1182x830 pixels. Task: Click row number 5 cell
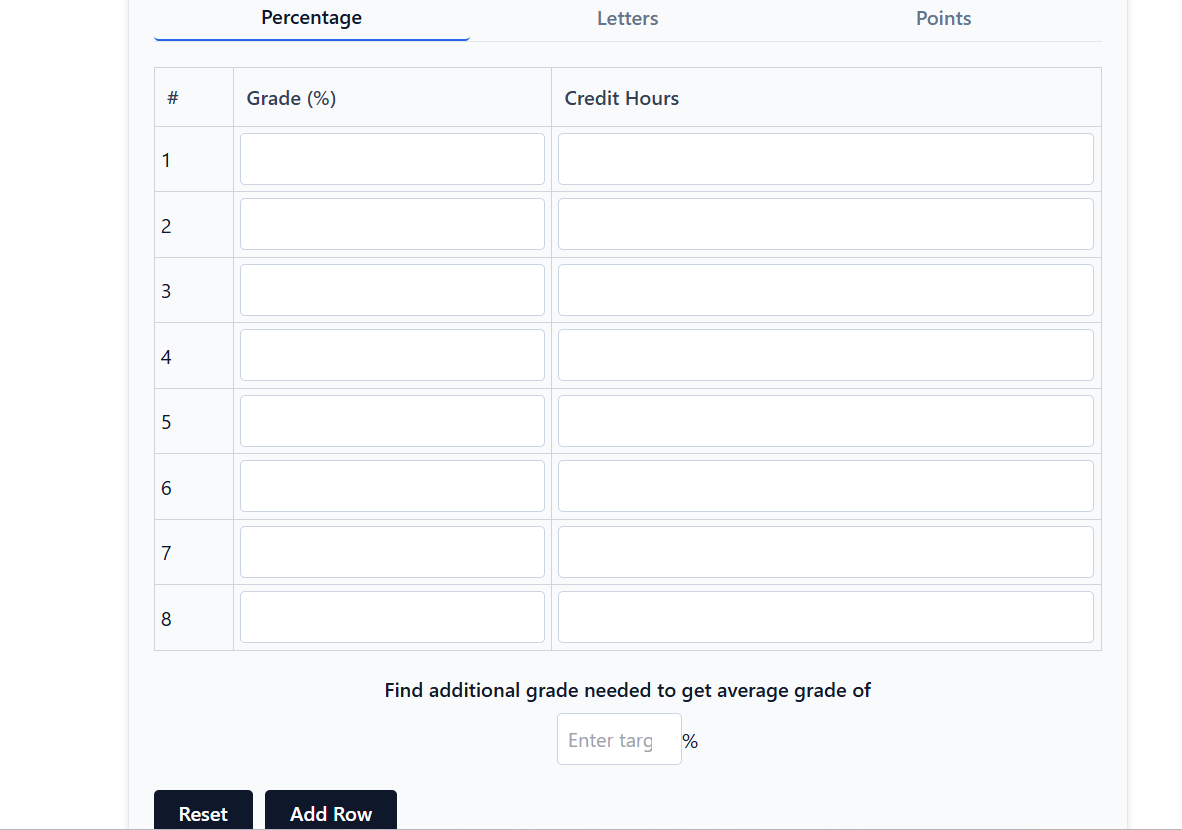click(x=194, y=421)
